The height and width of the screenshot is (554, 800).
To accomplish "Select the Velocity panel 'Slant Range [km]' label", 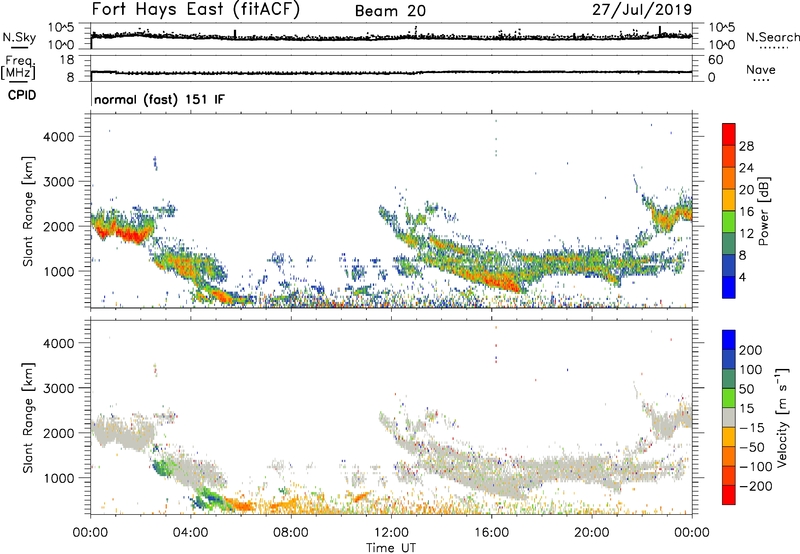I will [x=28, y=418].
